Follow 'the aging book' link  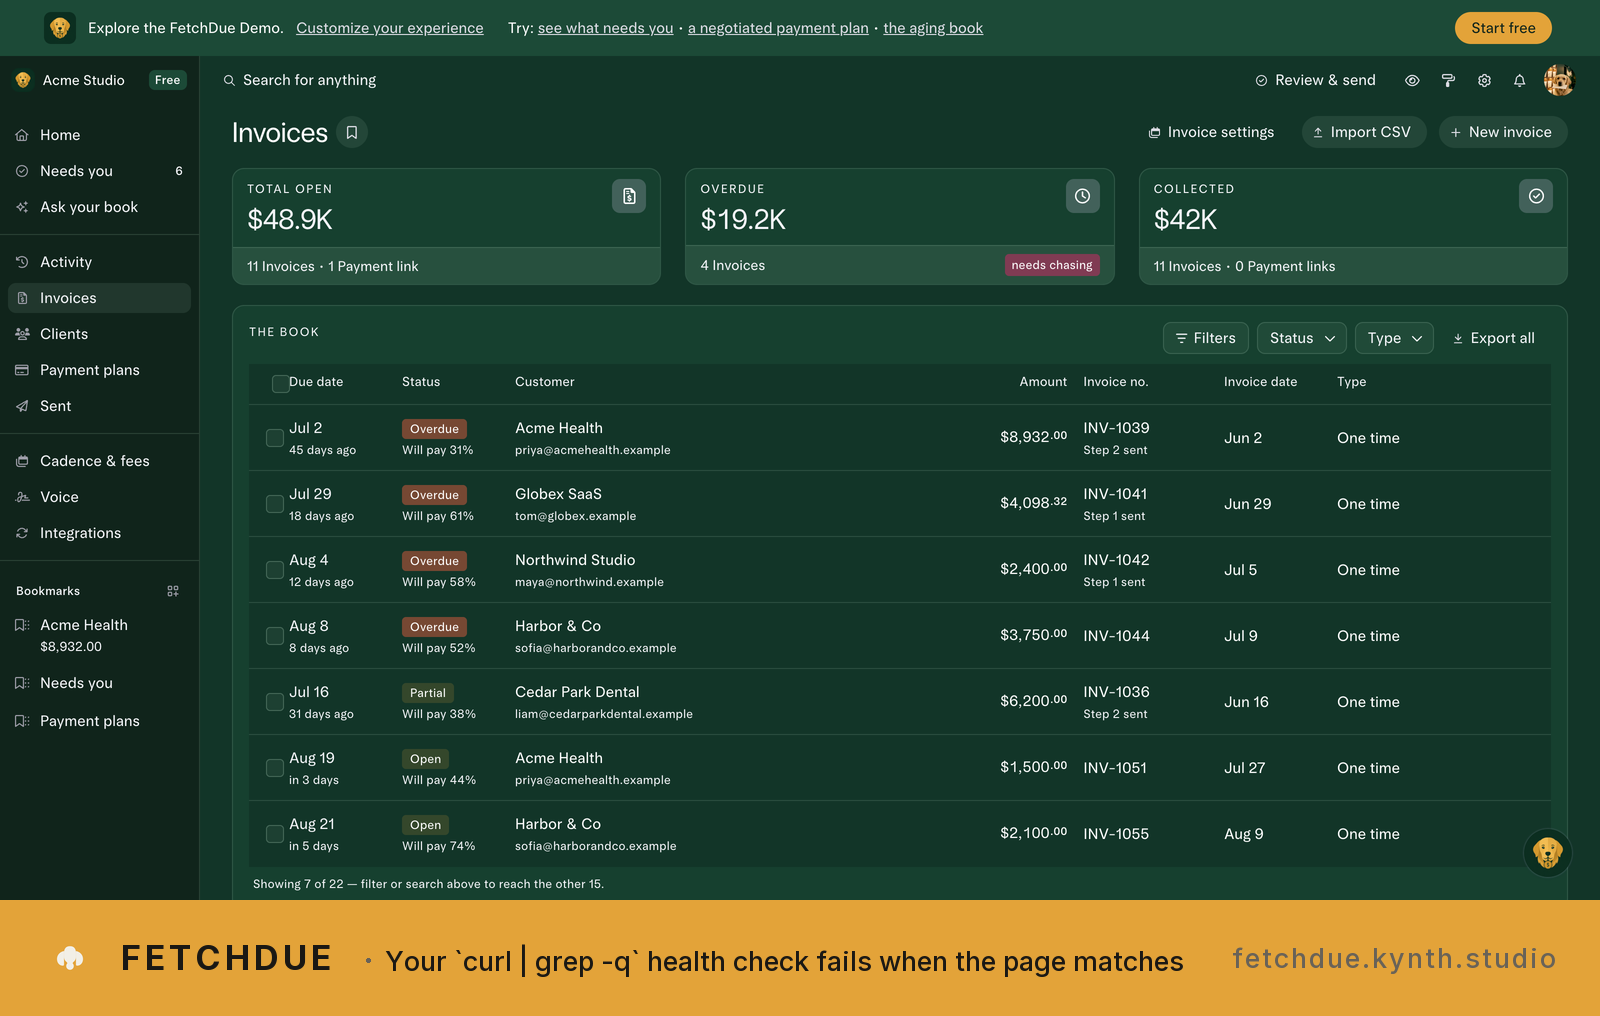(933, 28)
